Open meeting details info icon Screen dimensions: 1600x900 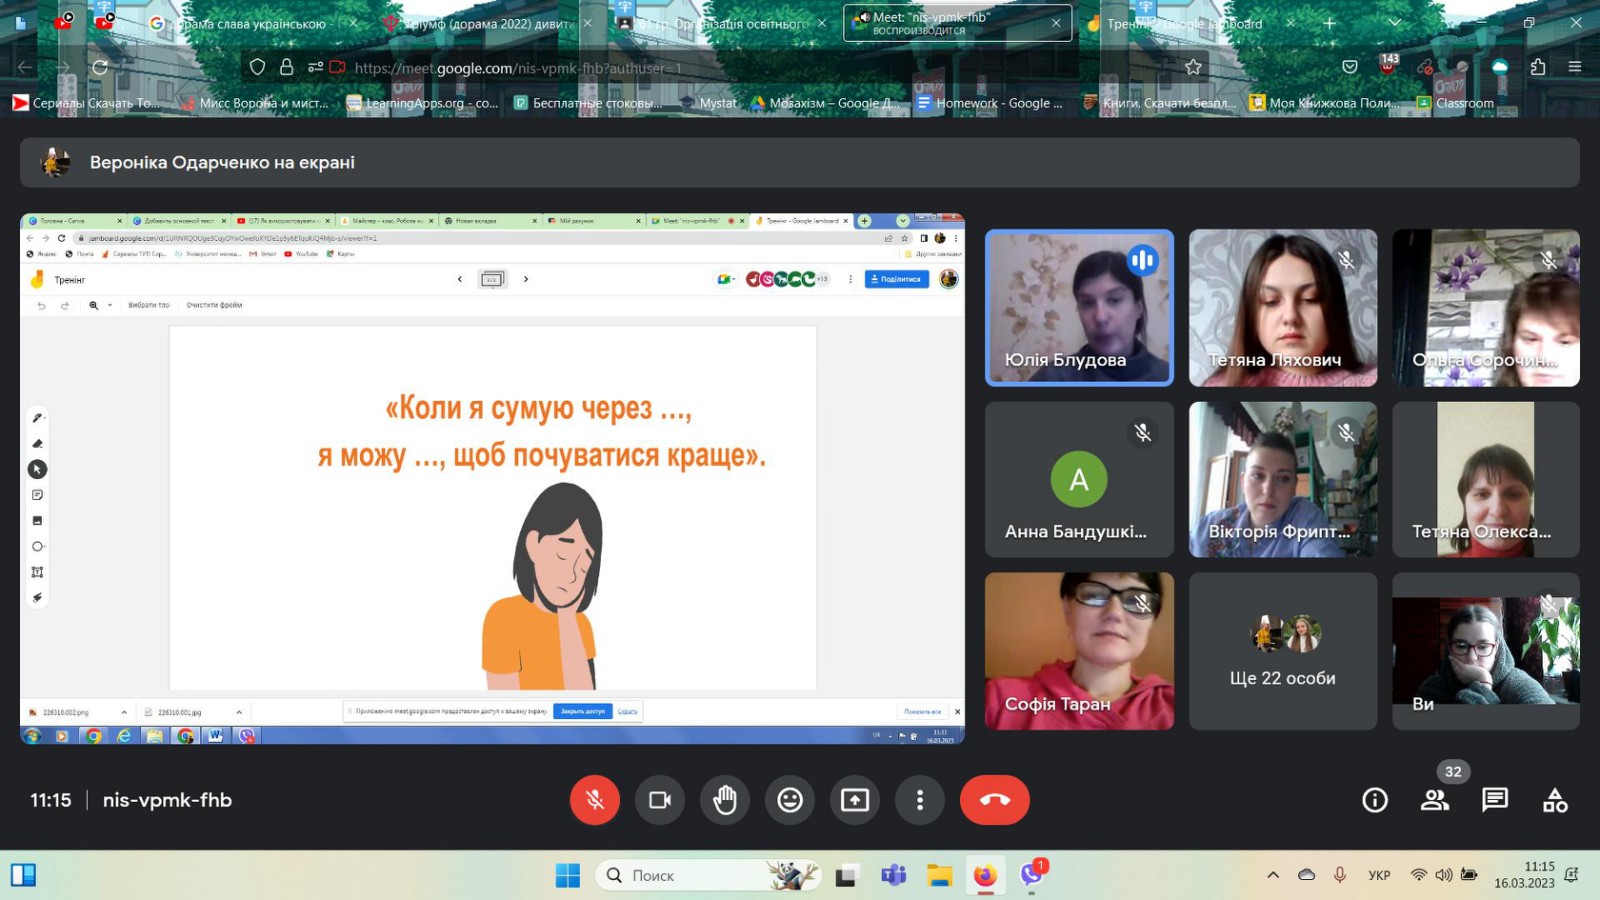pyautogui.click(x=1375, y=800)
